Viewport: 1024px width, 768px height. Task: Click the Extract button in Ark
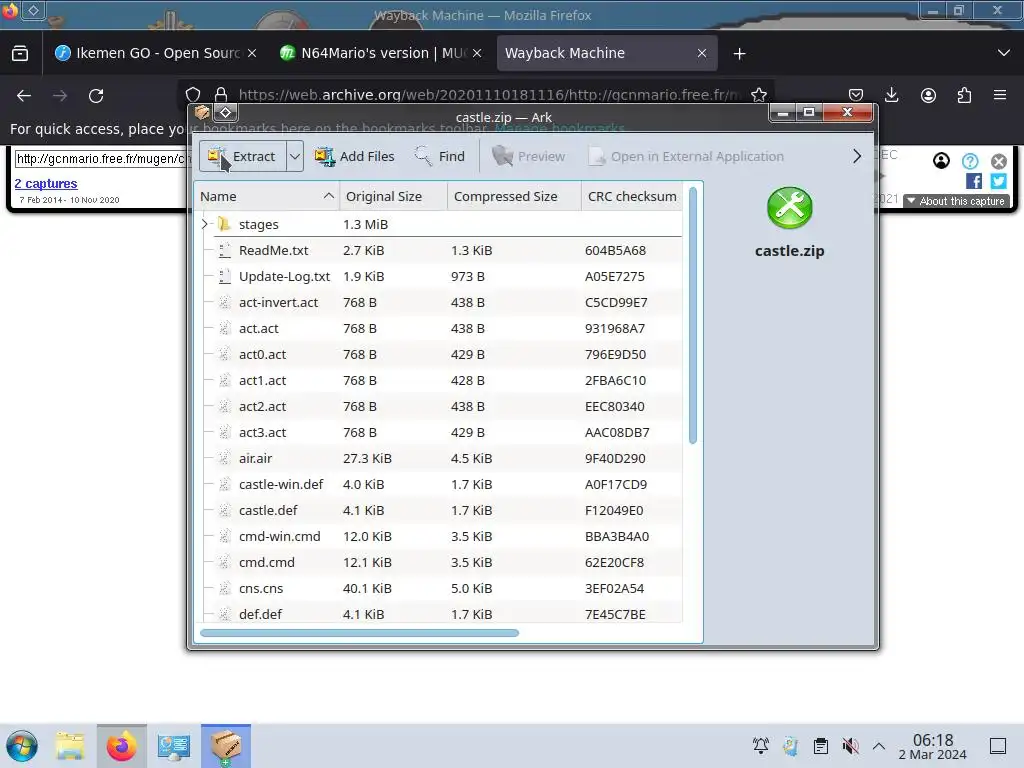[x=242, y=157]
